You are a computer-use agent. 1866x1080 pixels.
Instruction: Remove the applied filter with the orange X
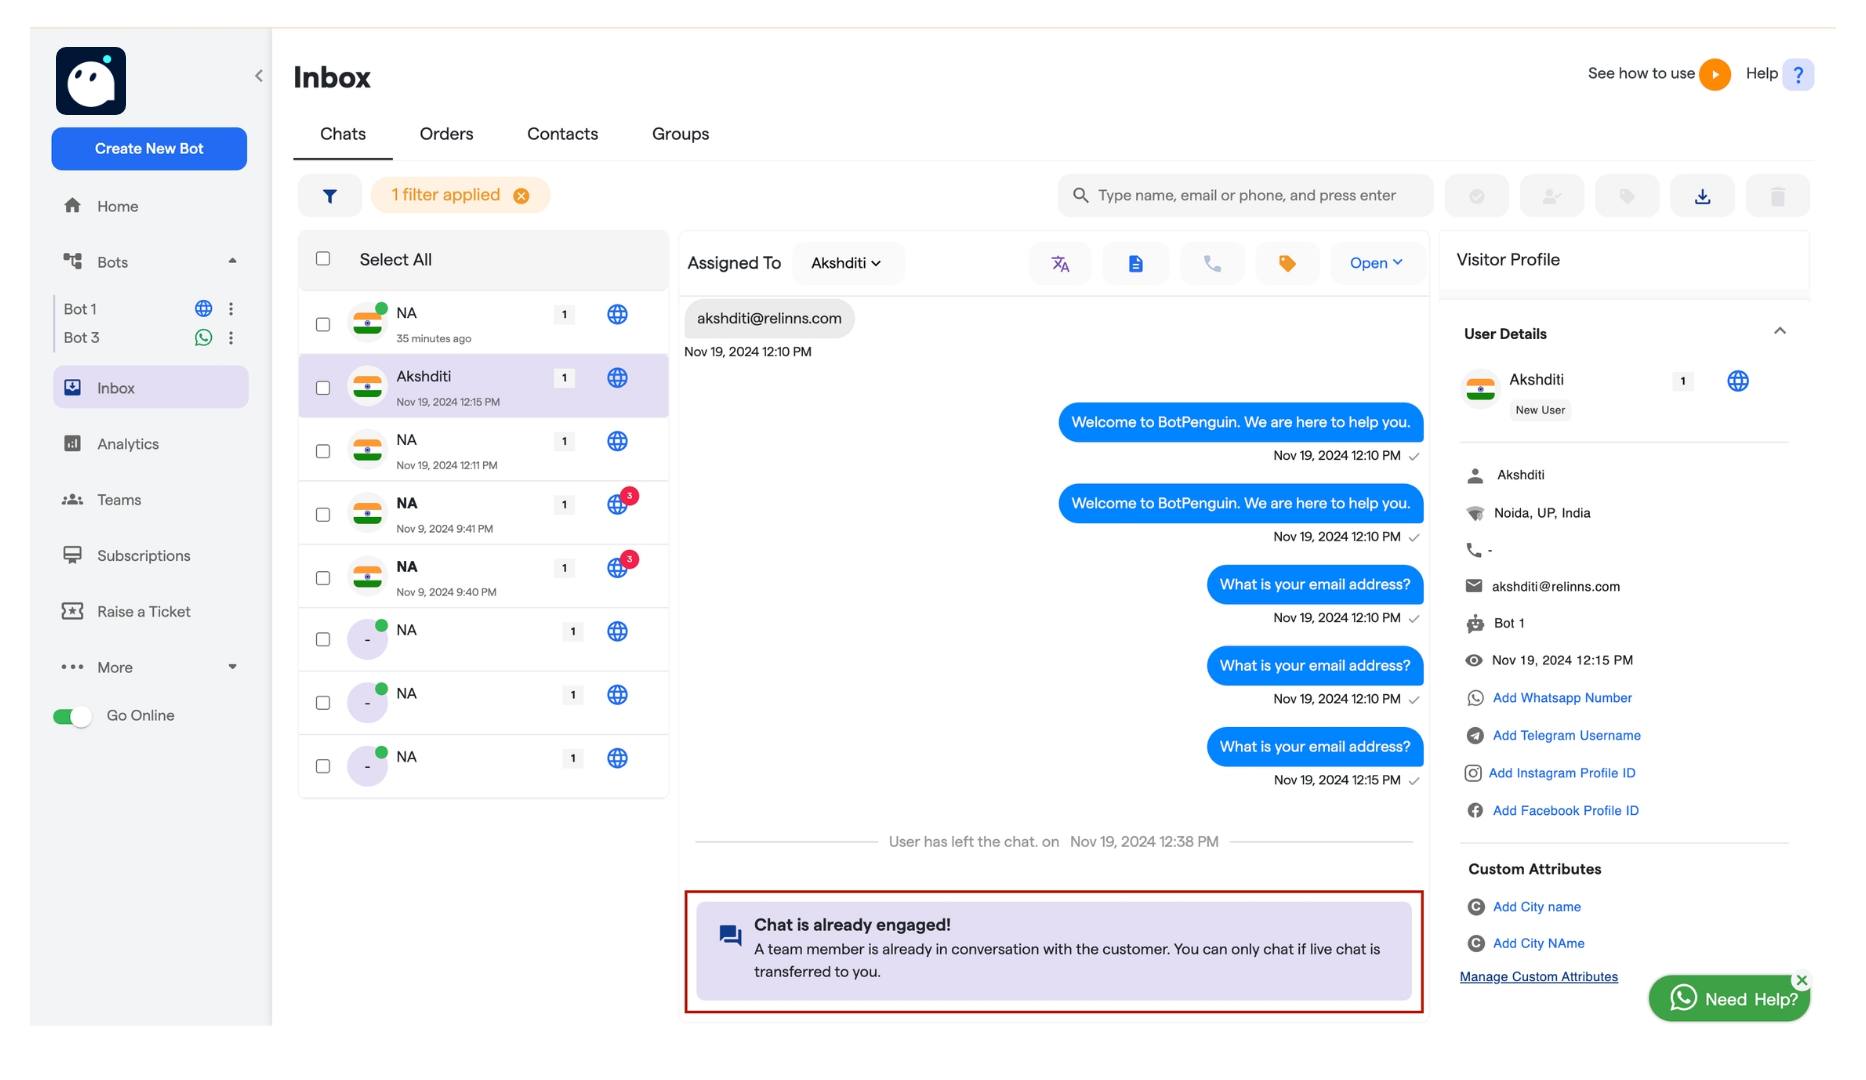point(521,196)
